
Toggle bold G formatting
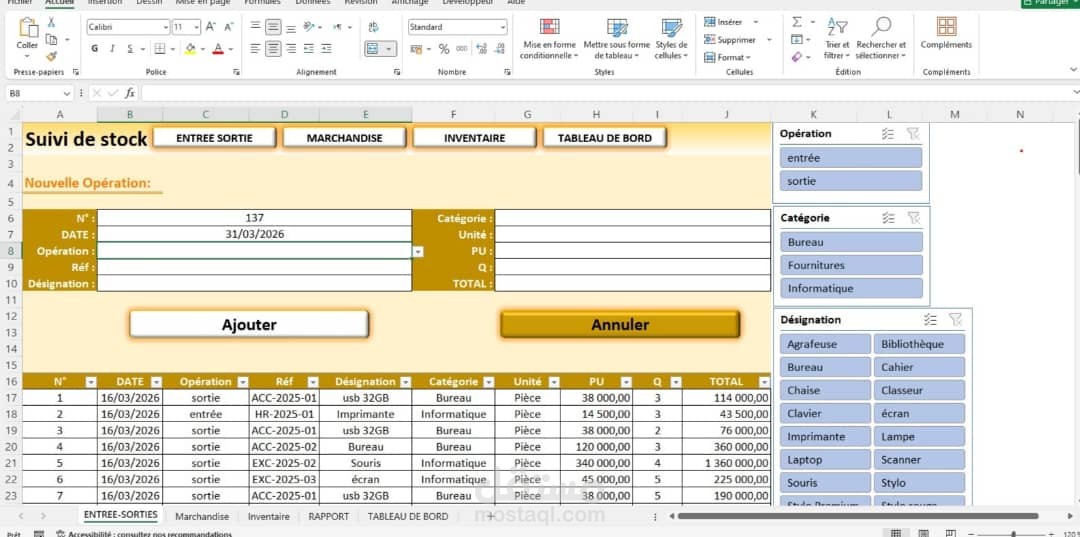click(94, 49)
